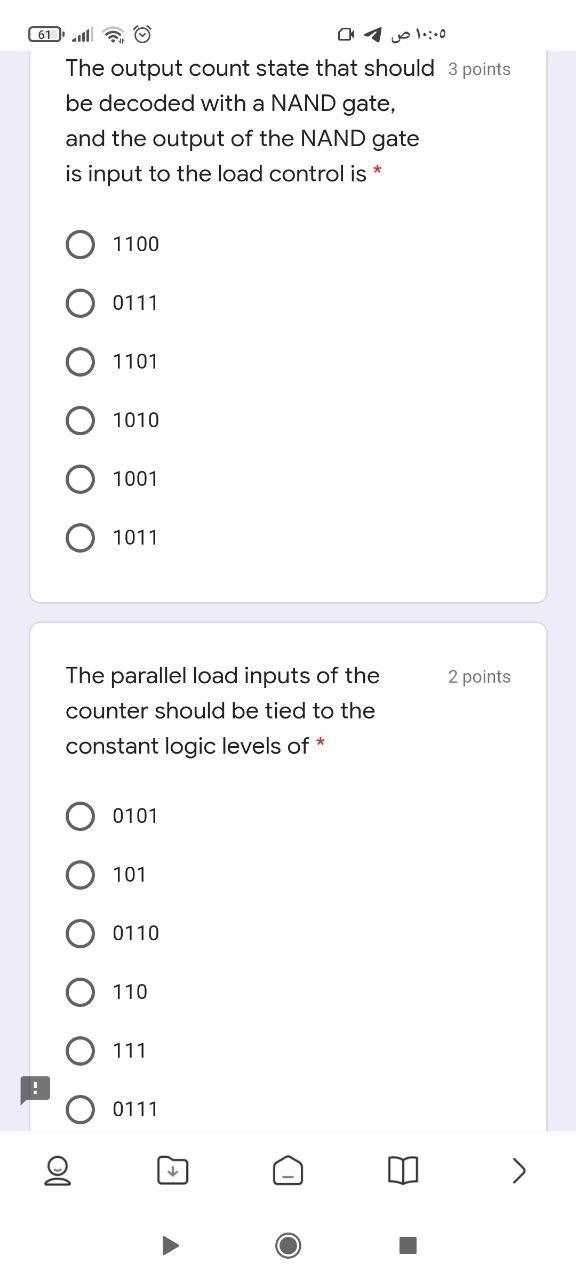
Task: Choose 0101 for the parallel load question
Action: 80,815
